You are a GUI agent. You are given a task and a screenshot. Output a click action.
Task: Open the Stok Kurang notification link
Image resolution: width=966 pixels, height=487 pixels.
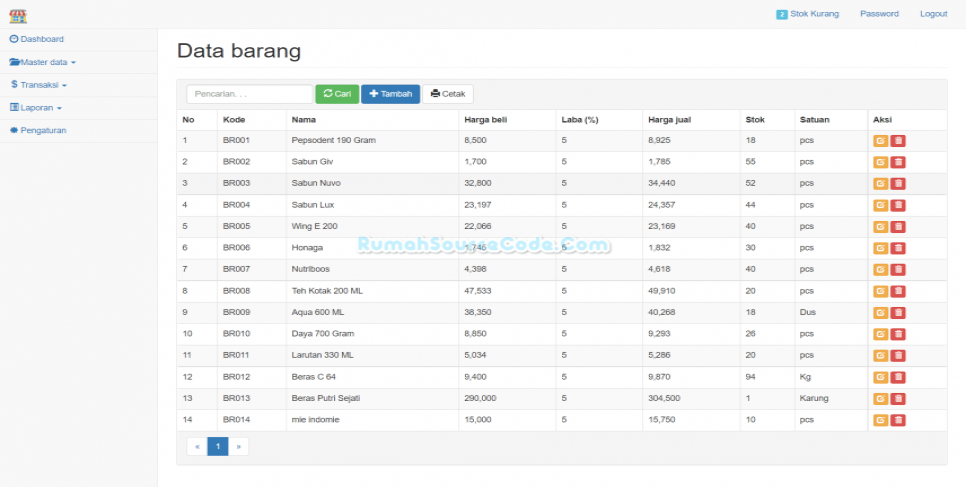coord(807,14)
